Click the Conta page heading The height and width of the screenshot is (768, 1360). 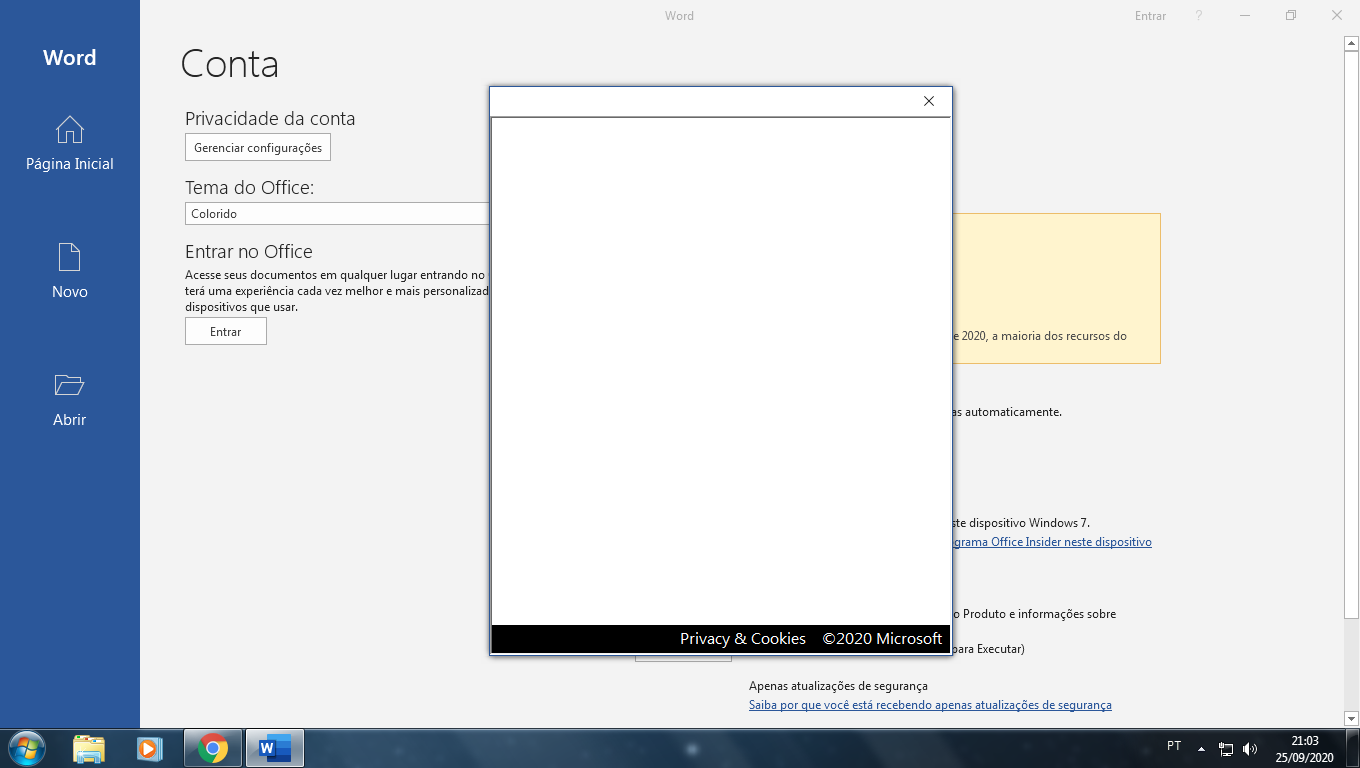point(230,64)
